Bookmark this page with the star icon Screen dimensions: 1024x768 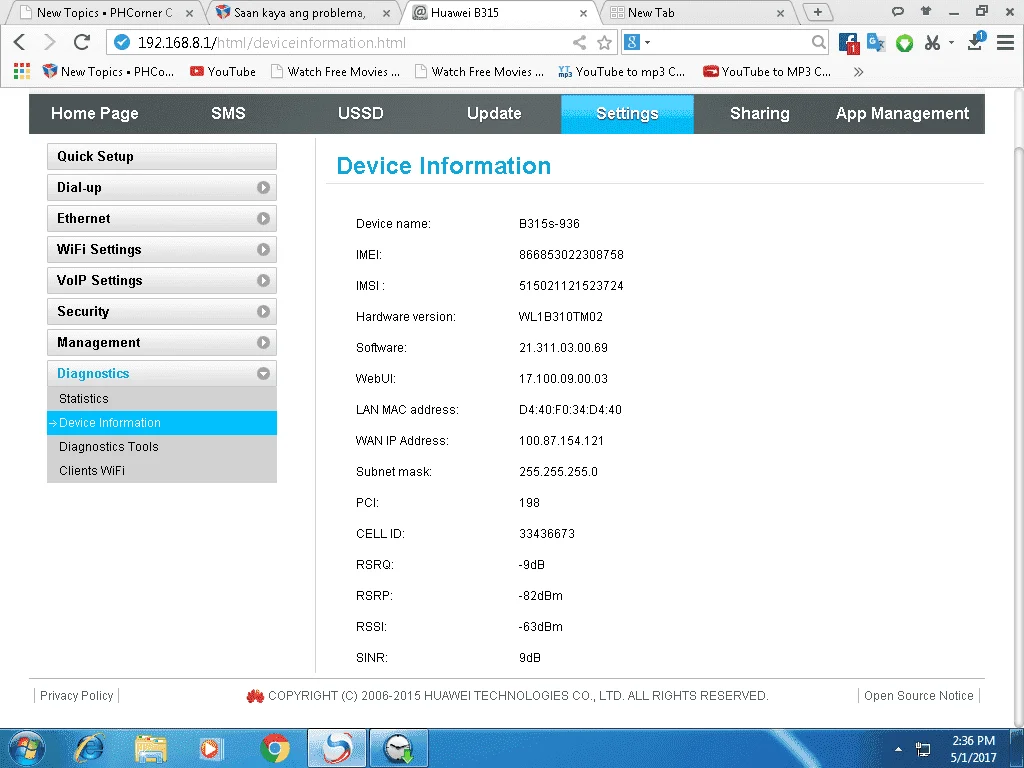604,42
